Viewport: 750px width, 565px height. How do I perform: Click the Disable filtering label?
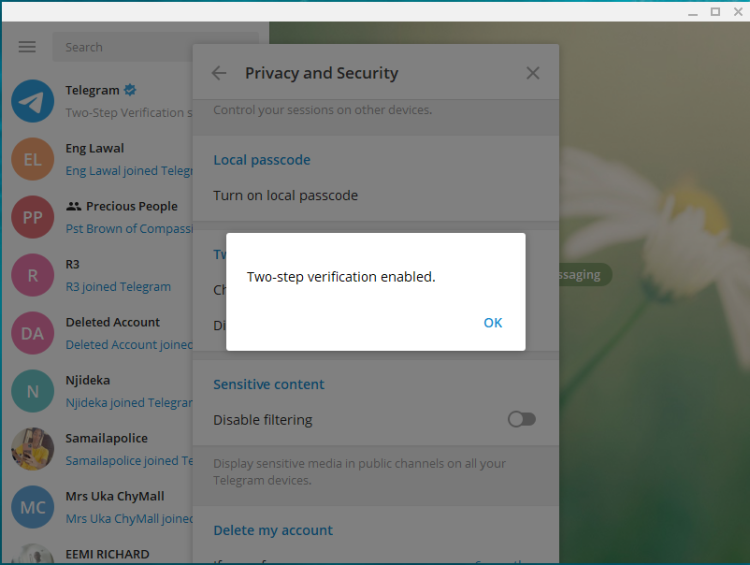263,420
